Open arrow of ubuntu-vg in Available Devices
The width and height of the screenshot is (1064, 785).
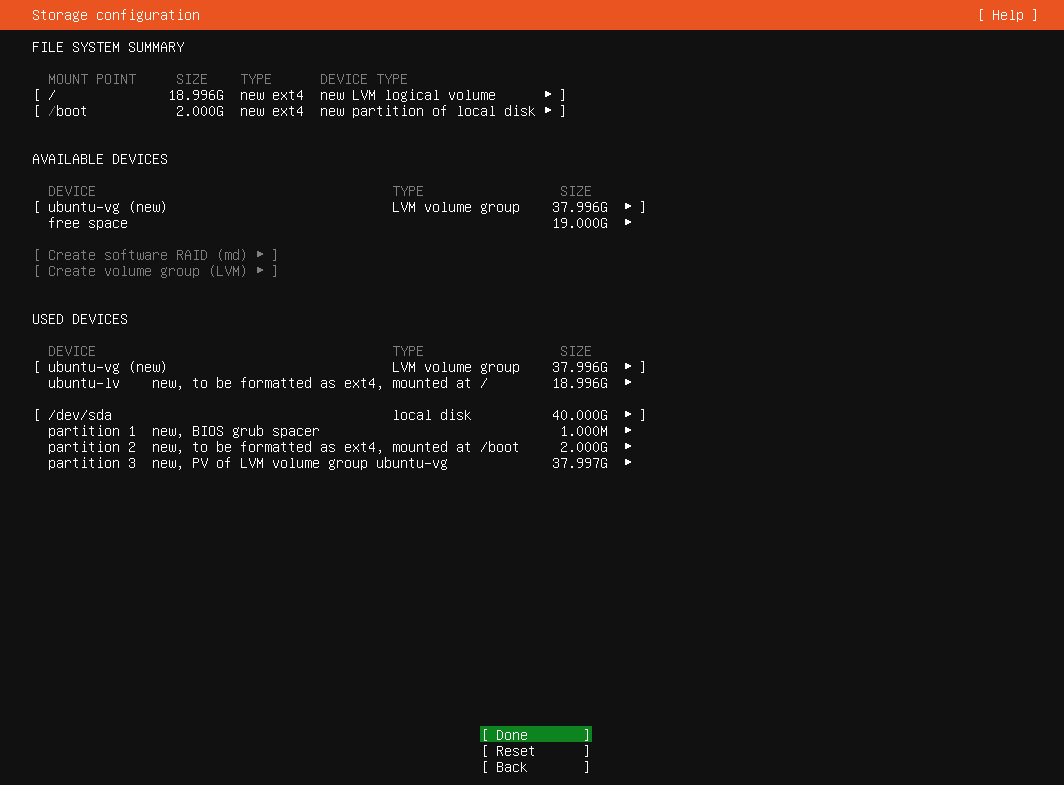[x=628, y=207]
